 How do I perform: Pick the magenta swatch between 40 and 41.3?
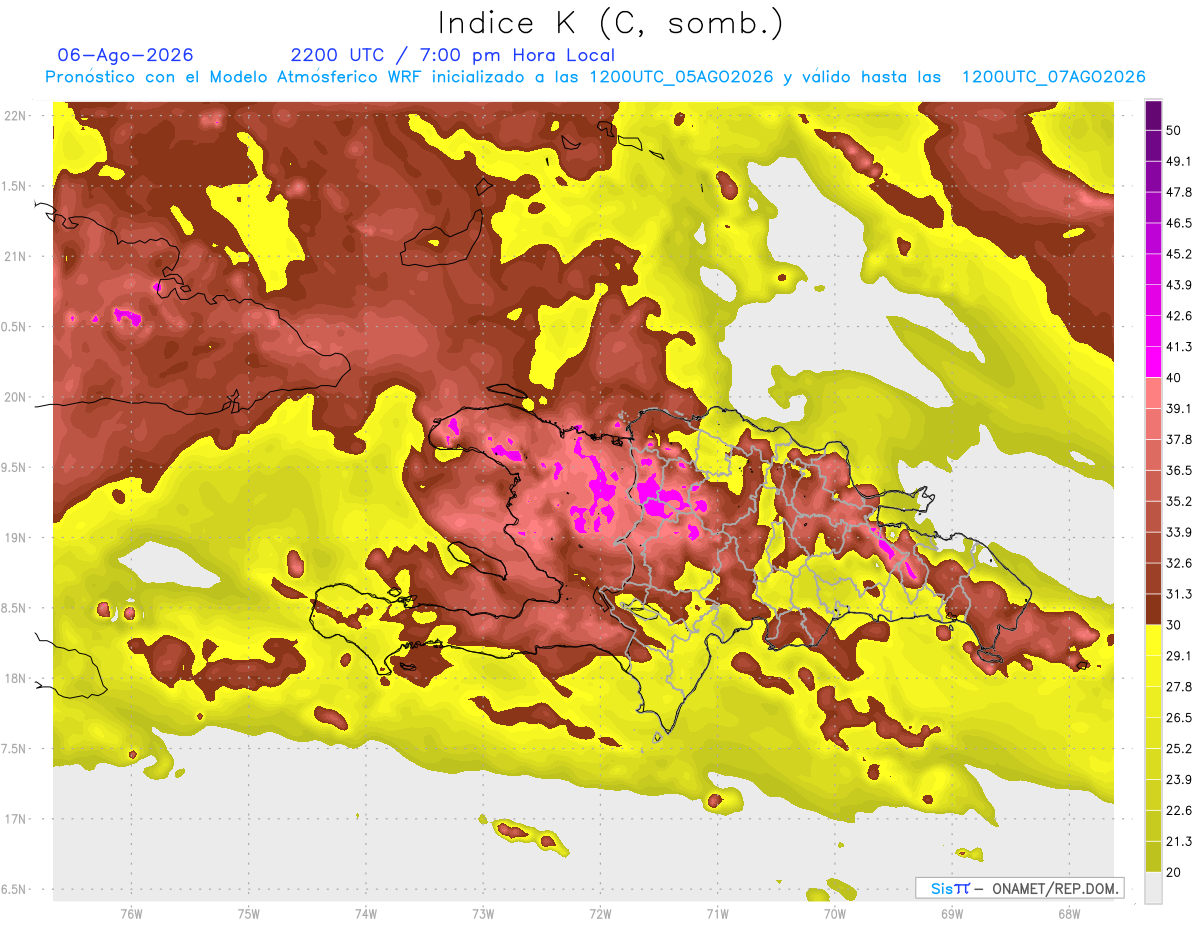pos(1153,363)
